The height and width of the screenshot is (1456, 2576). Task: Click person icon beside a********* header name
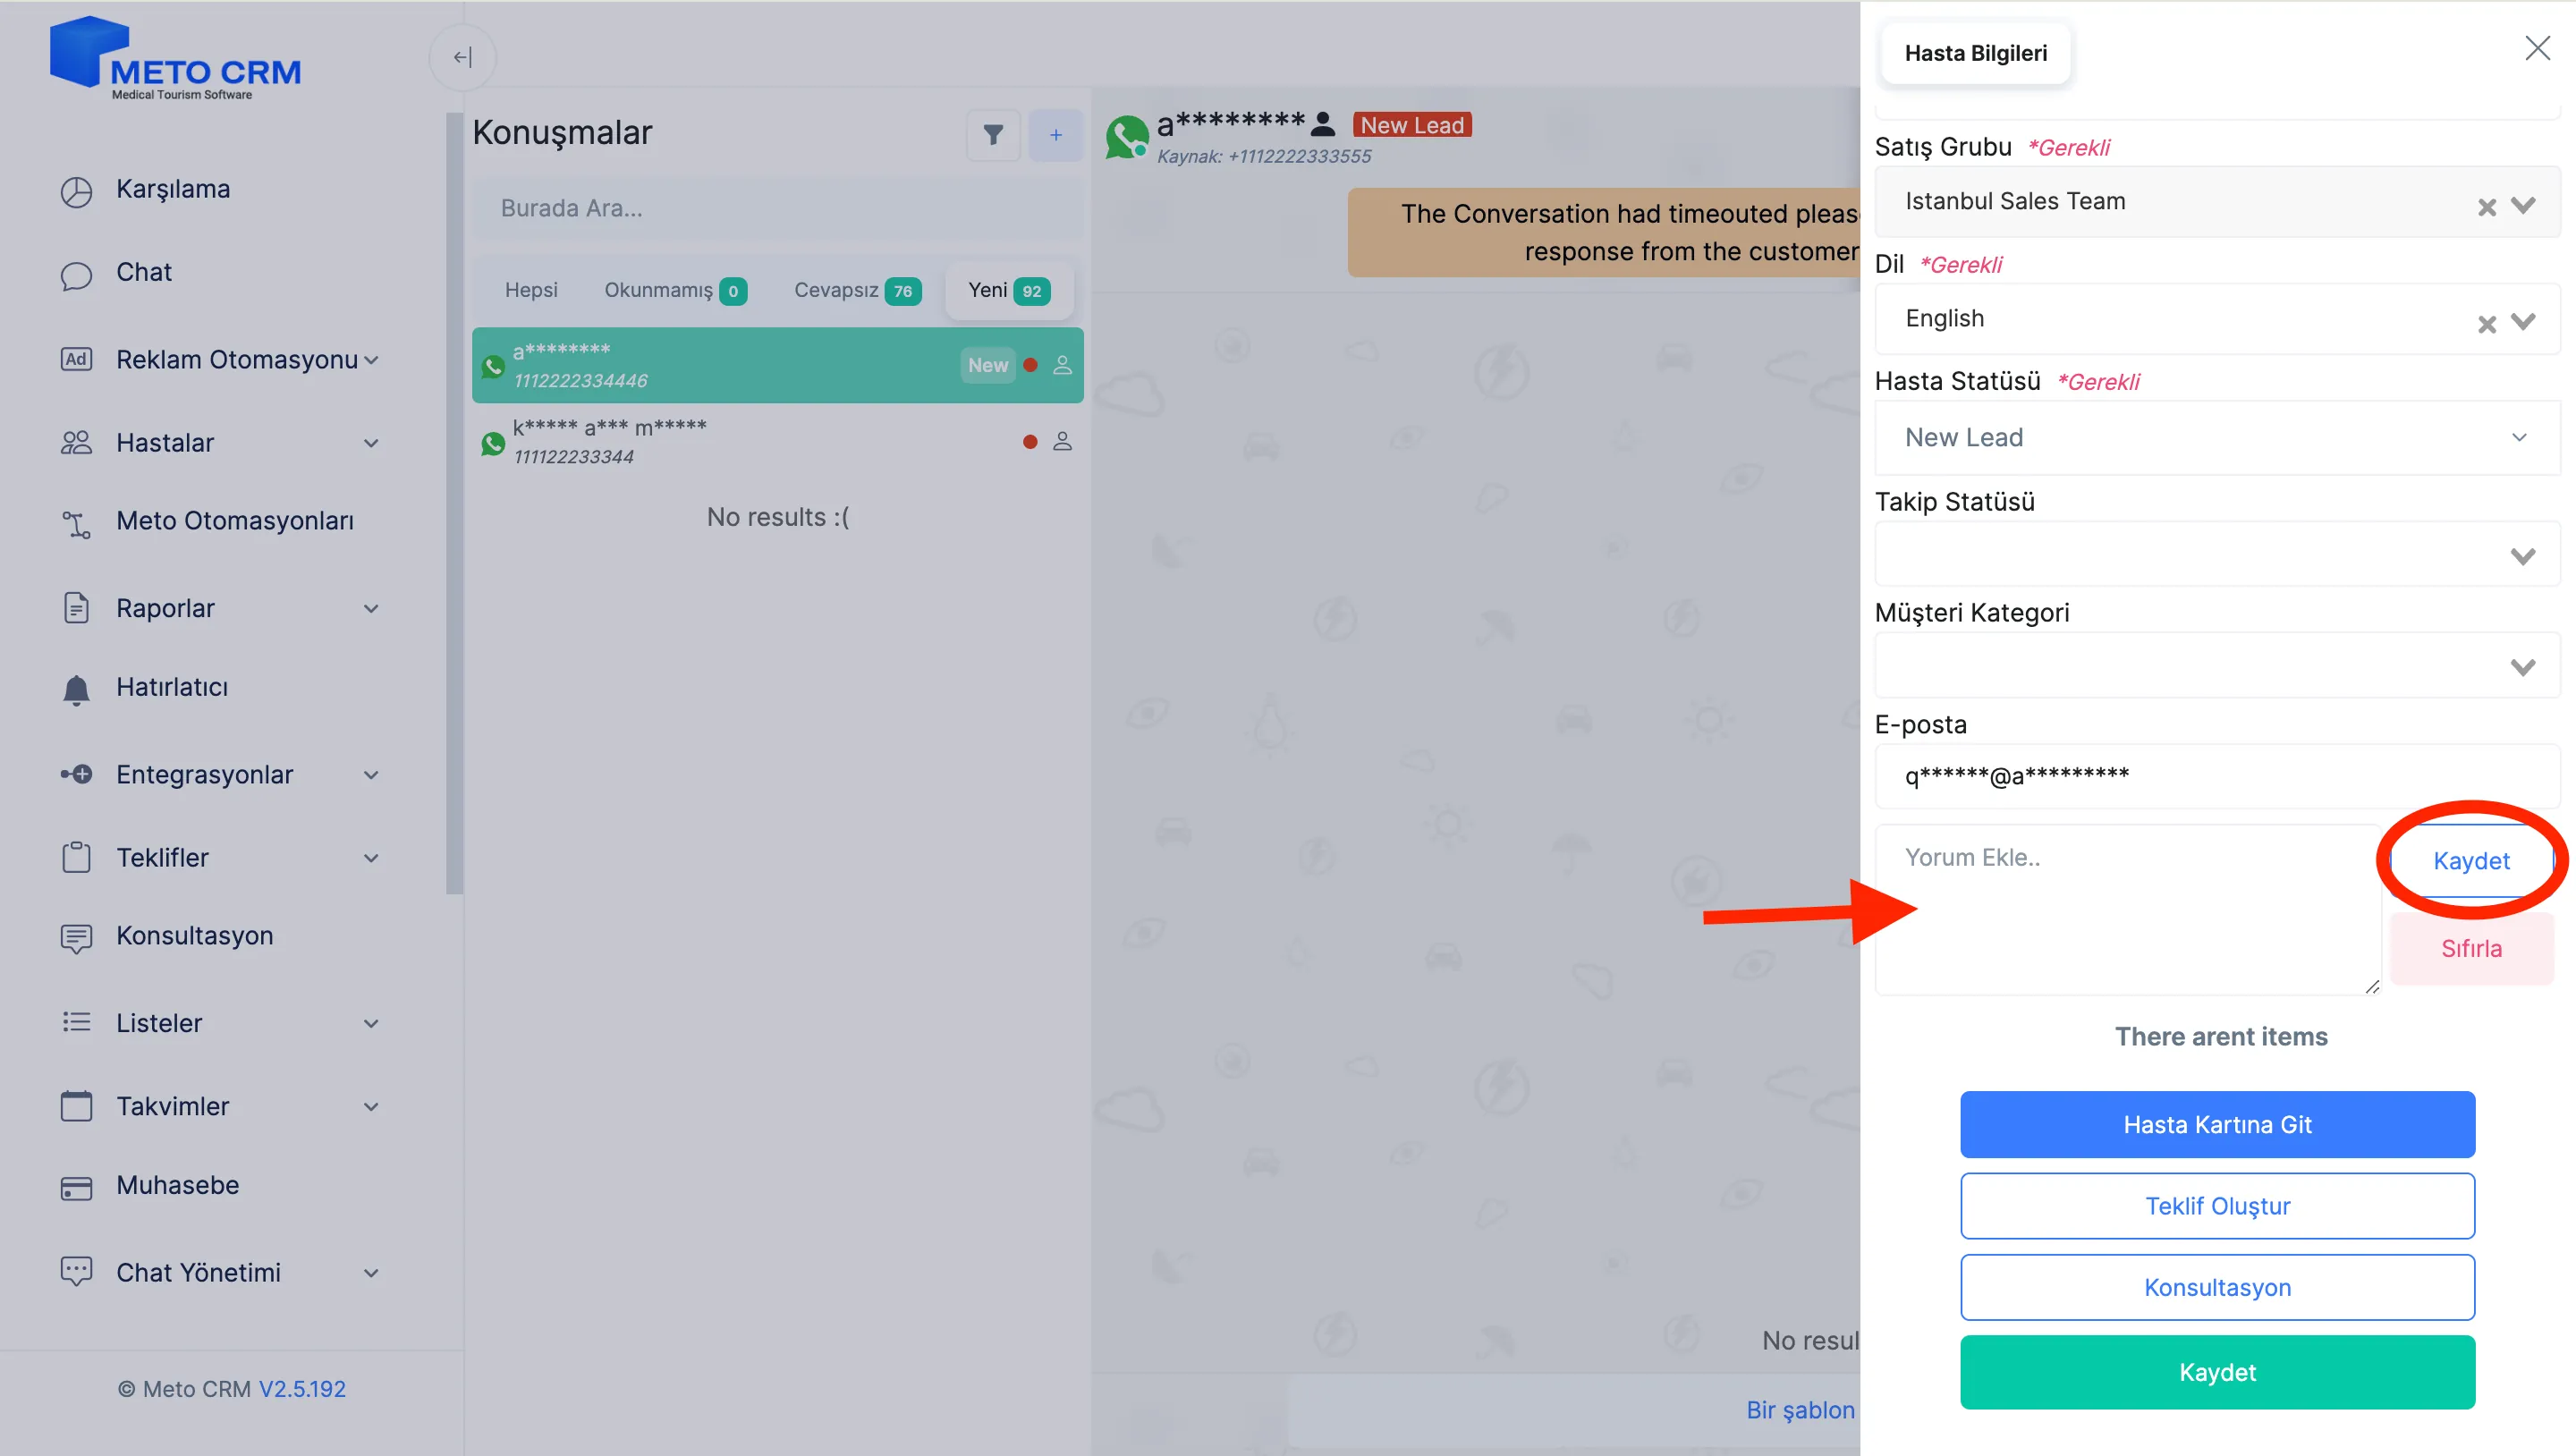point(1322,124)
